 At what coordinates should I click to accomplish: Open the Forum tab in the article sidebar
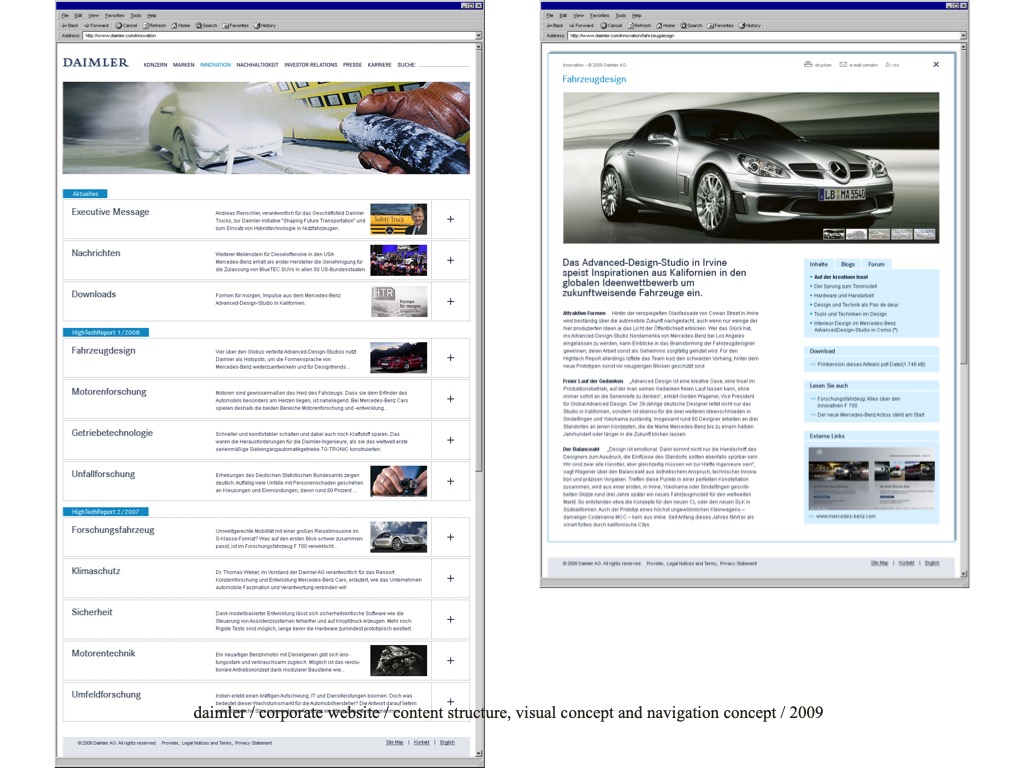click(x=876, y=264)
